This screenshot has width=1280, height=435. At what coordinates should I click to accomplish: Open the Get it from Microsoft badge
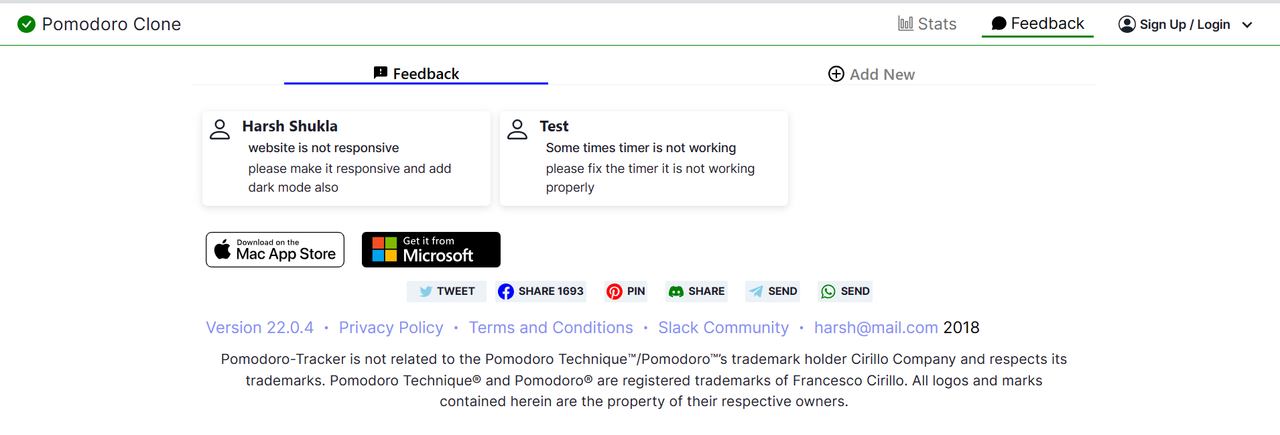click(431, 250)
